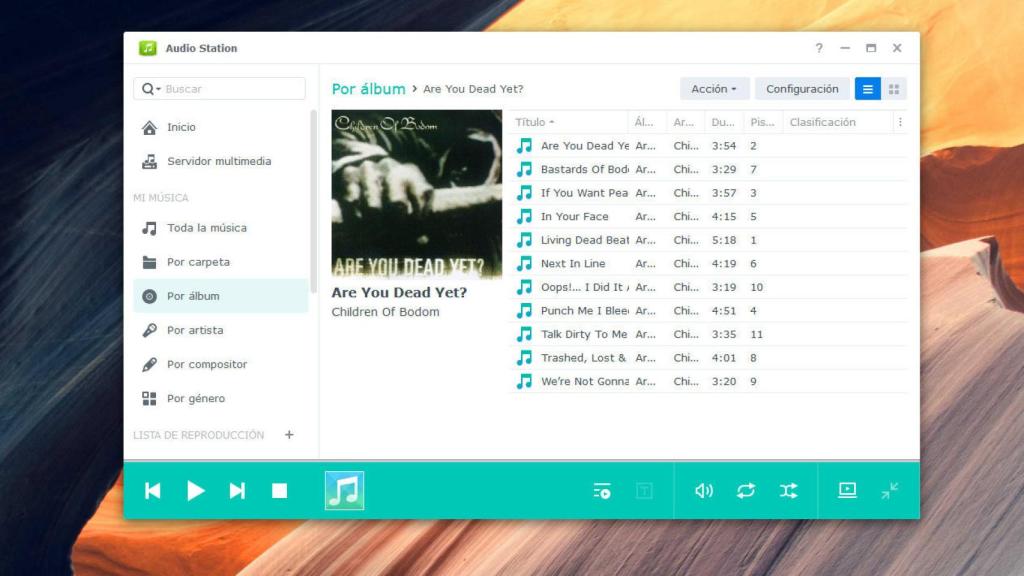Add a new playlist with the plus icon
1024x576 pixels.
point(287,435)
